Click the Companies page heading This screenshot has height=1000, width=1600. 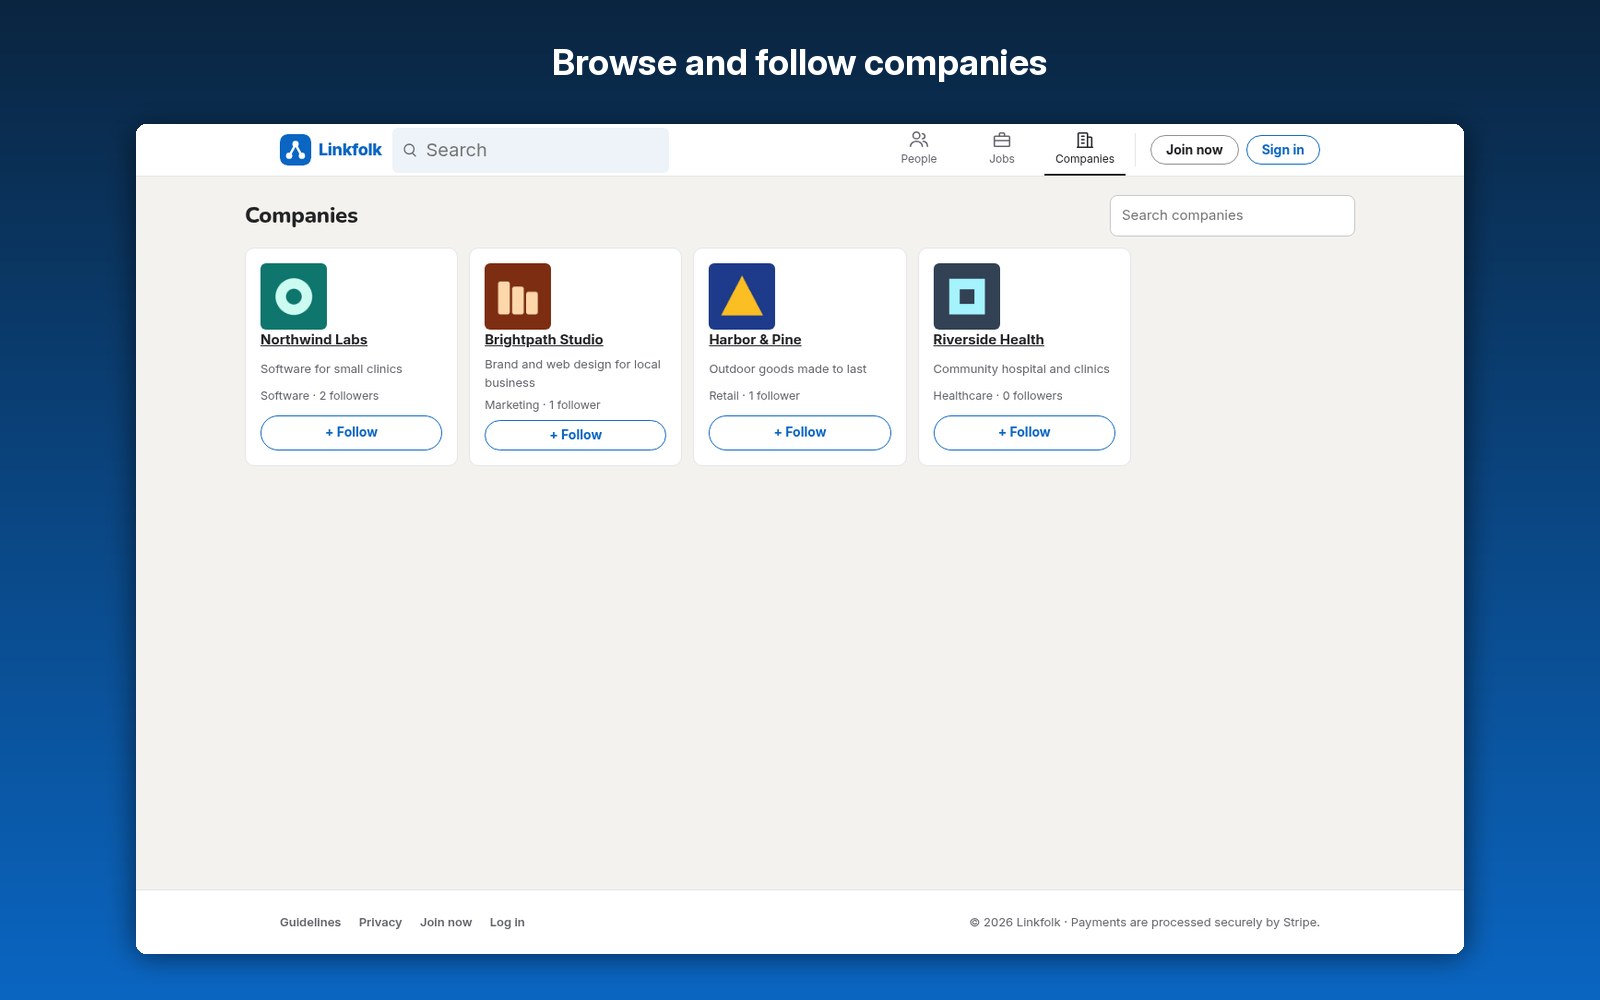[301, 216]
